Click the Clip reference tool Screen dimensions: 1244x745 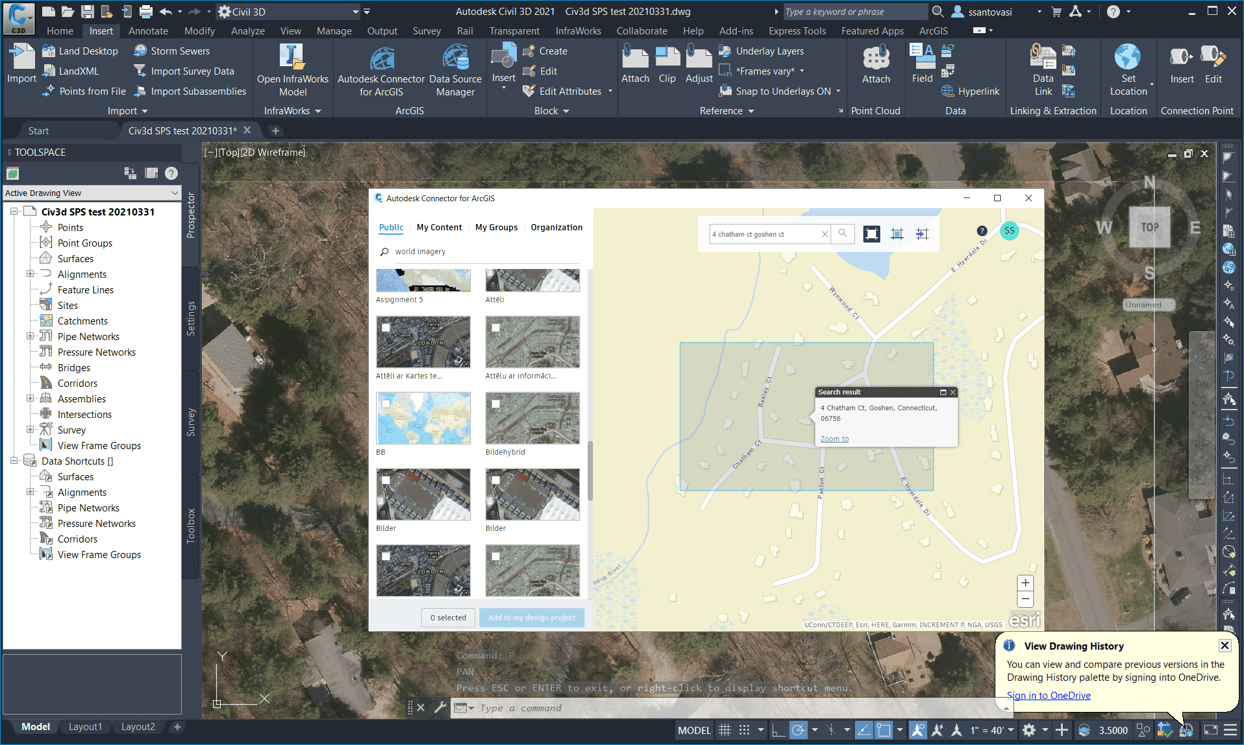coord(667,65)
